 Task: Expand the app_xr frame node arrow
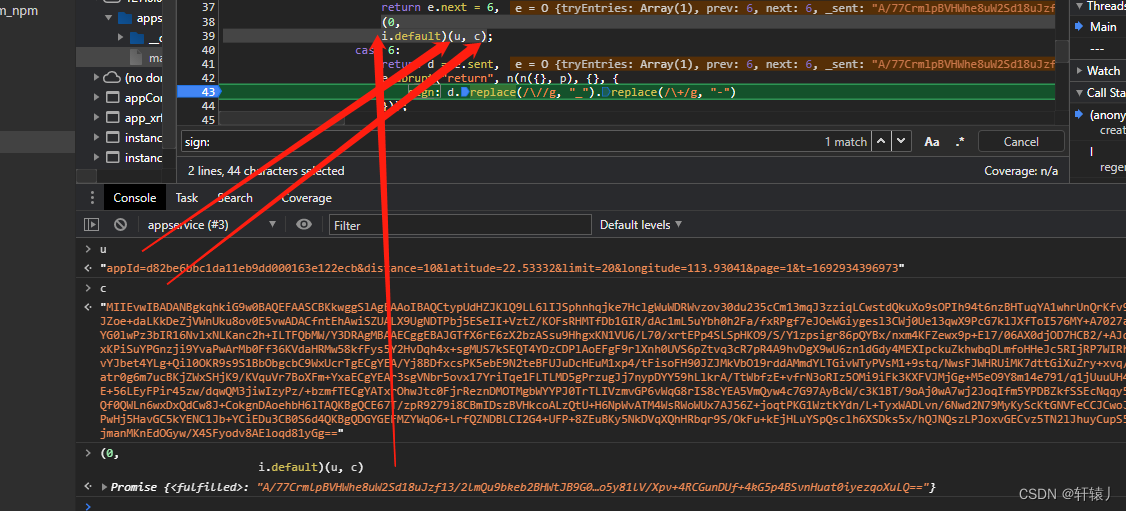[97, 117]
